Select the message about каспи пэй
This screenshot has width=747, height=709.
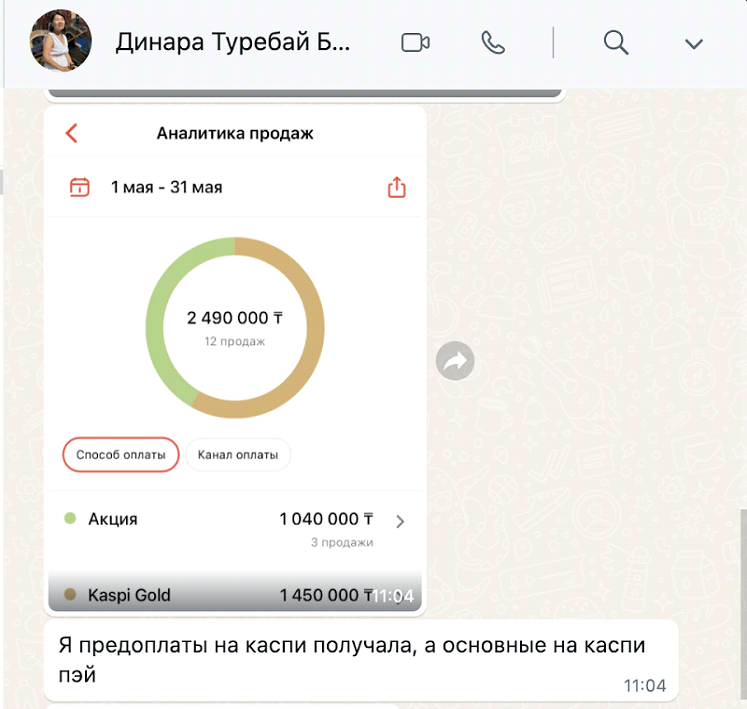361,660
